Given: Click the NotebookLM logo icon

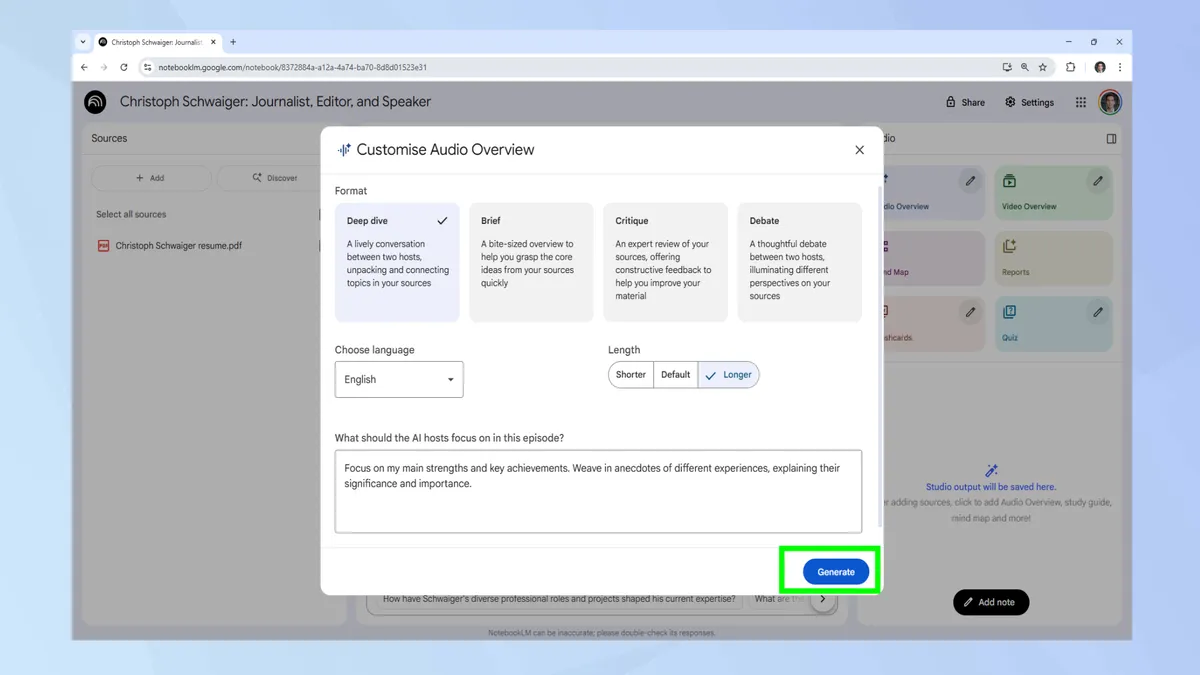Looking at the screenshot, I should pyautogui.click(x=95, y=102).
